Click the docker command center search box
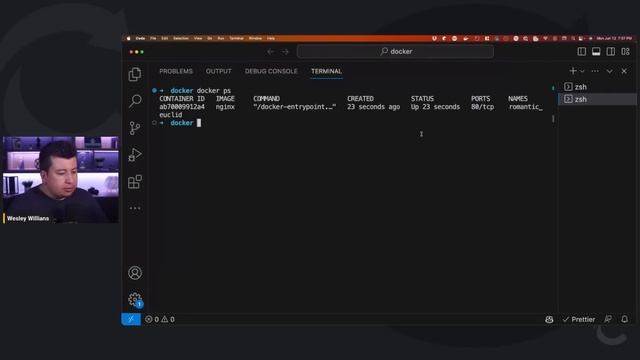The width and height of the screenshot is (640, 360). coord(395,51)
